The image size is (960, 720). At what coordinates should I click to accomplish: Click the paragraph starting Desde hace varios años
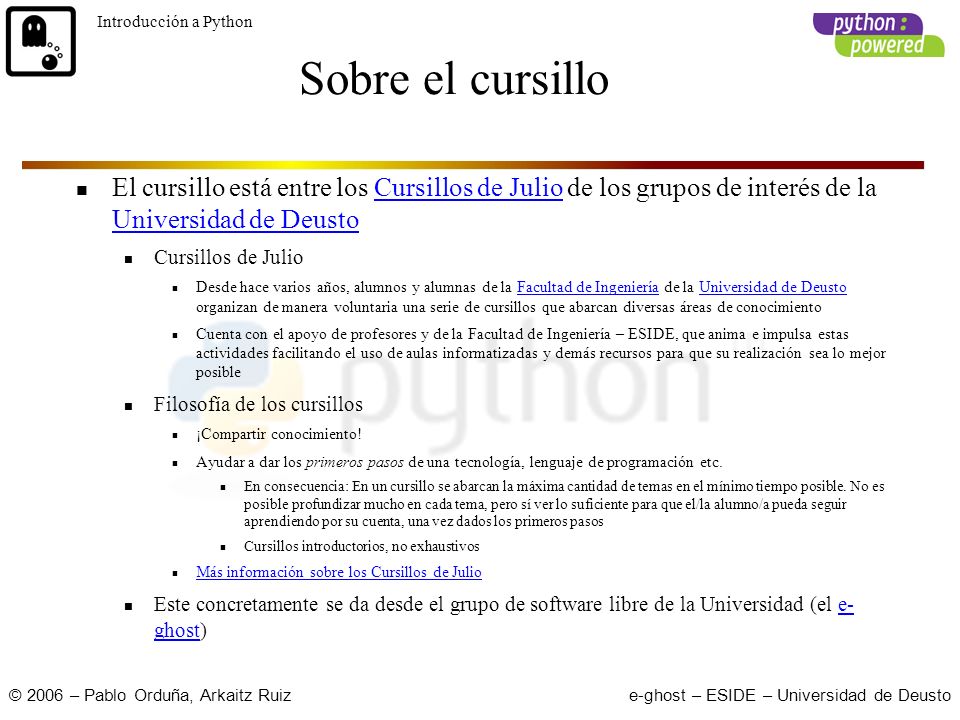coord(521,297)
